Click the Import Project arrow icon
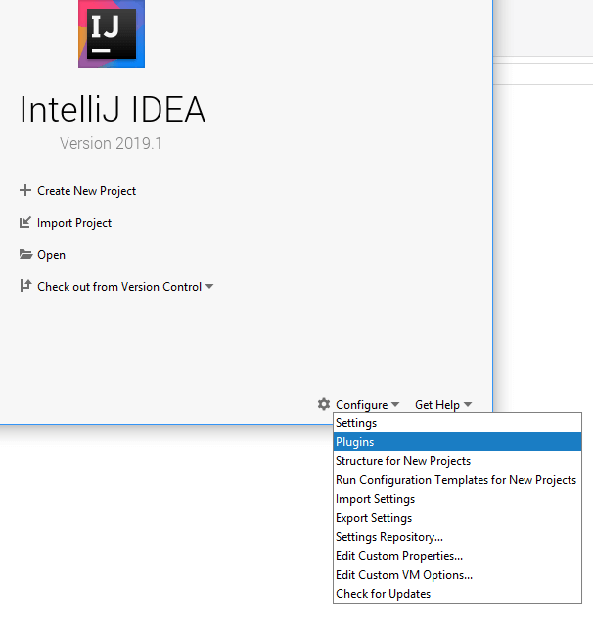 (x=25, y=223)
